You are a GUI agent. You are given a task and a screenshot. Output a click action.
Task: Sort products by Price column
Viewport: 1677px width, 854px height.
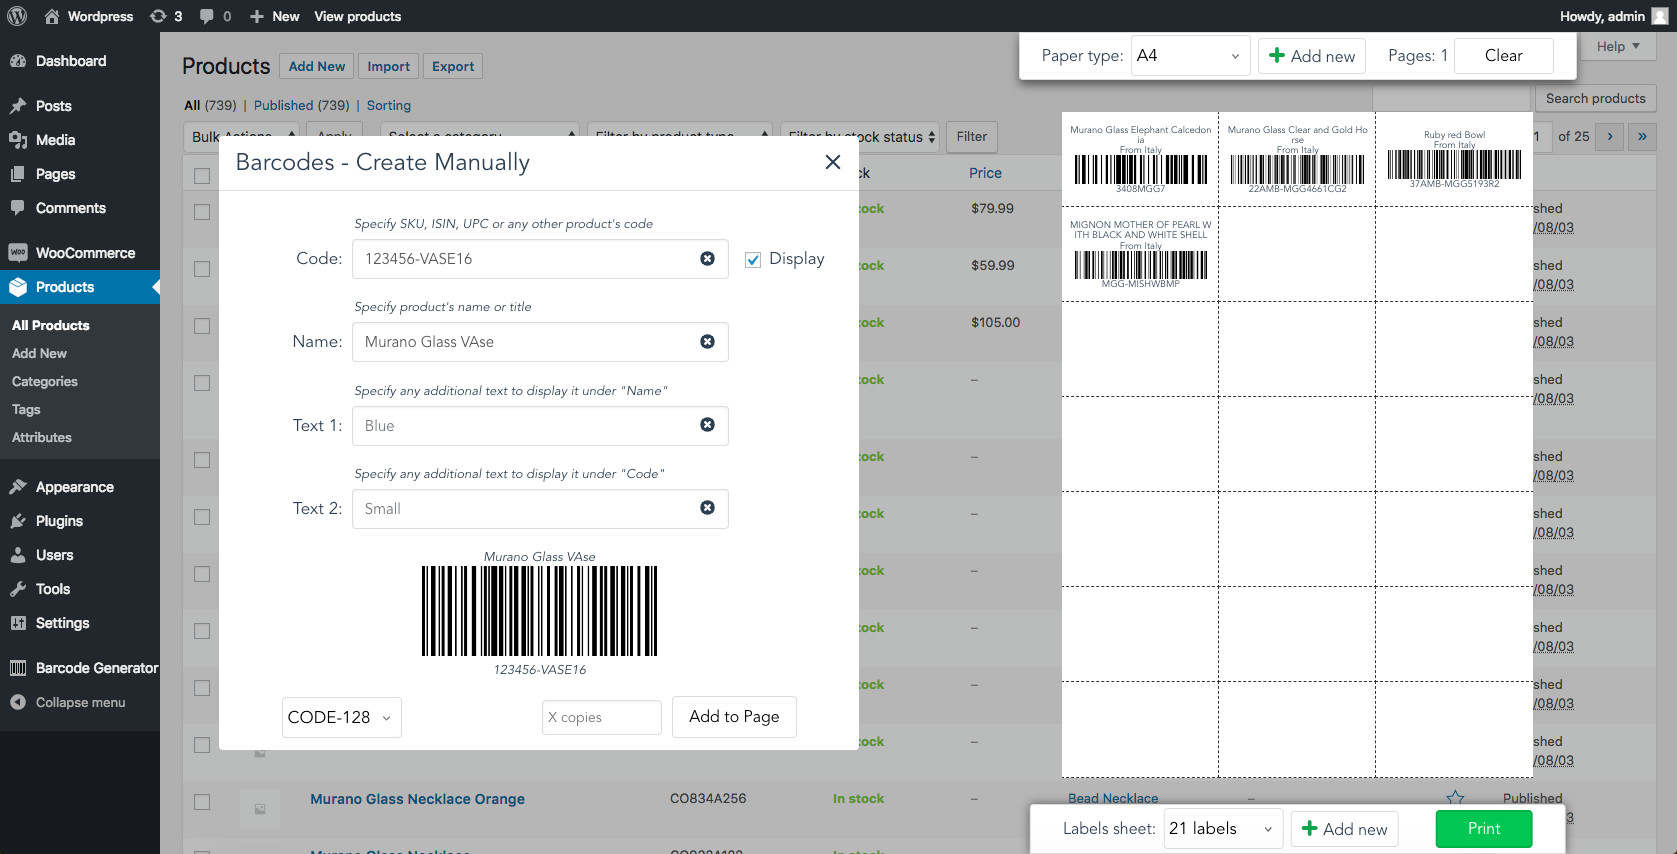click(985, 173)
